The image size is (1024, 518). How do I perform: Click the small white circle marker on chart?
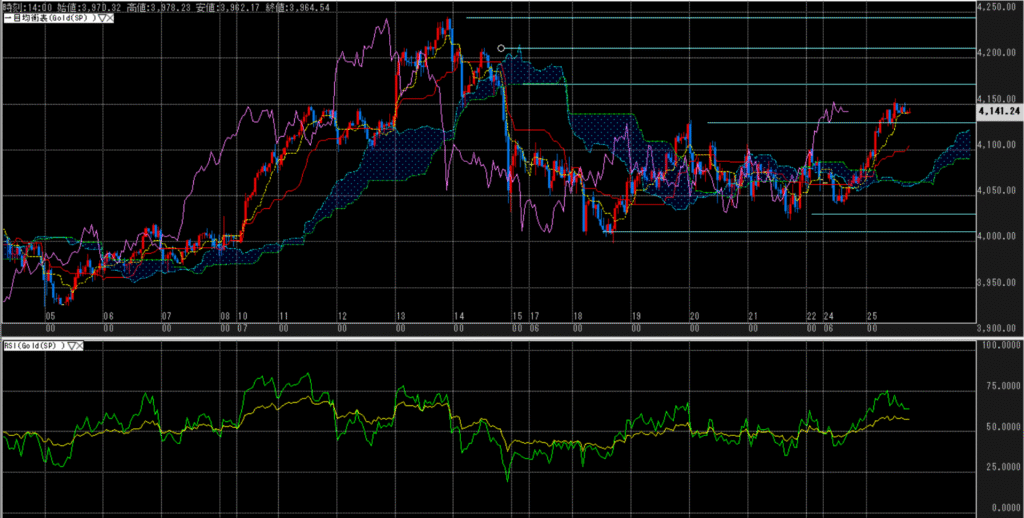click(x=501, y=48)
